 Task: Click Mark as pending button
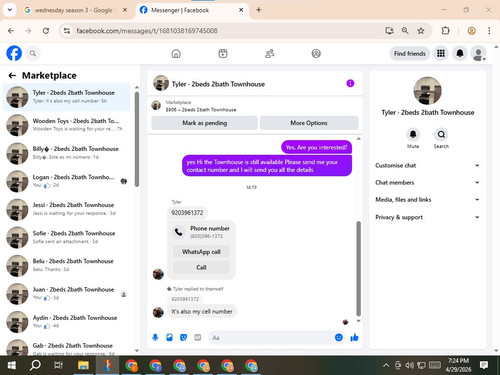[x=204, y=123]
